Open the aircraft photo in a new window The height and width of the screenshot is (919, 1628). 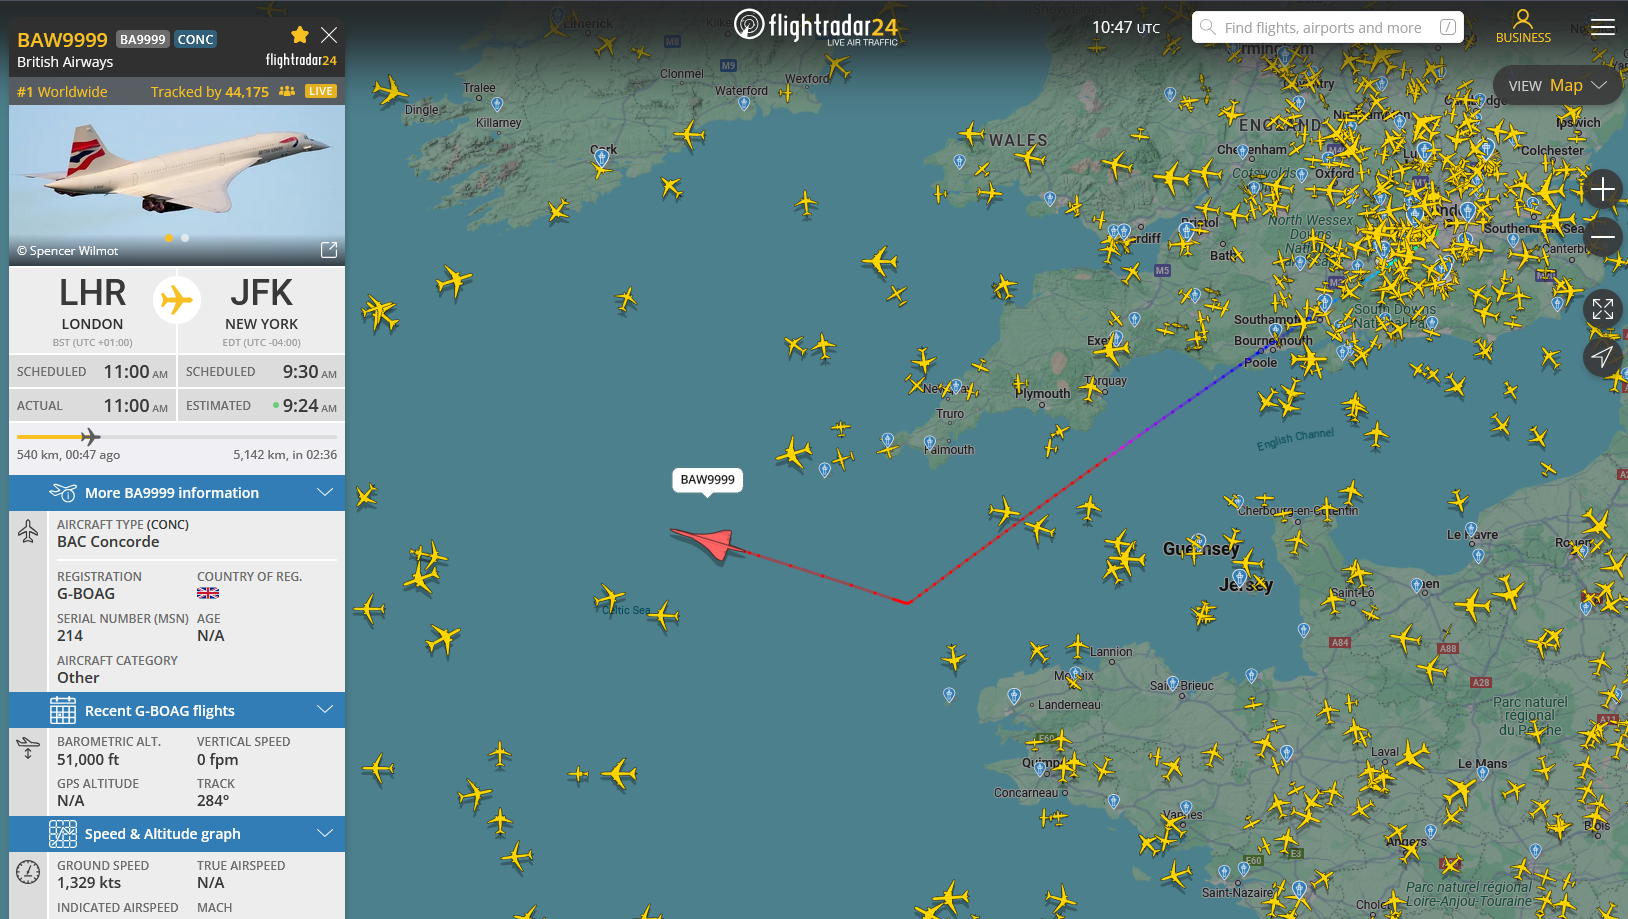(x=329, y=250)
